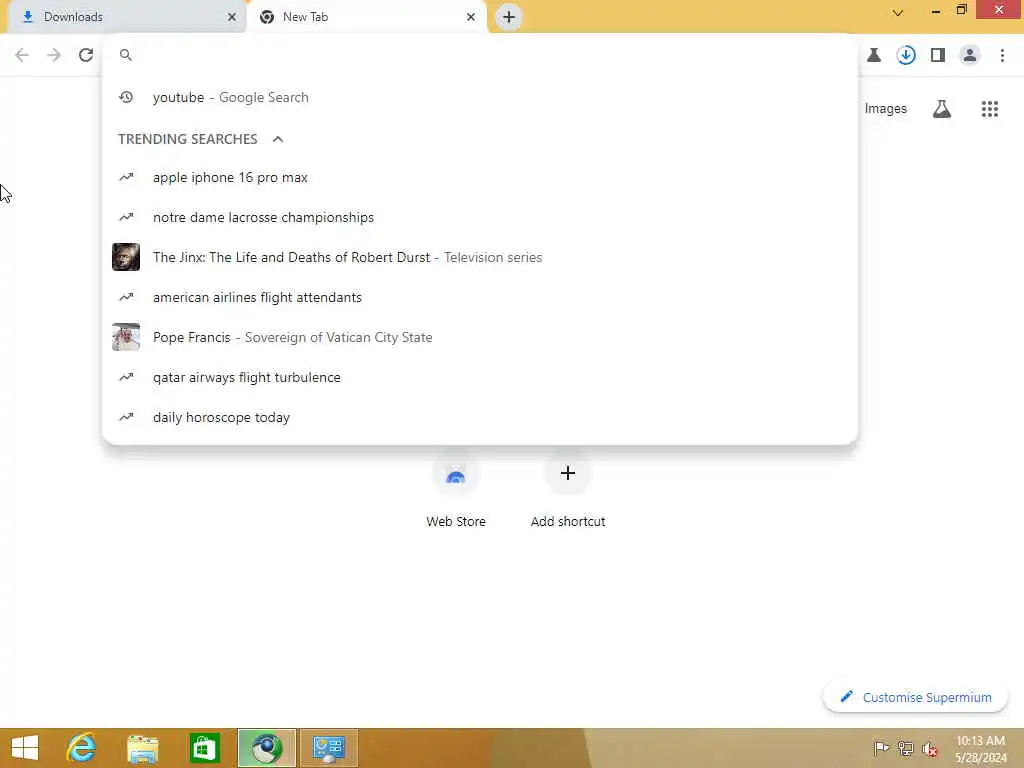Open the Windows Start button
The image size is (1024, 768).
tap(25, 748)
